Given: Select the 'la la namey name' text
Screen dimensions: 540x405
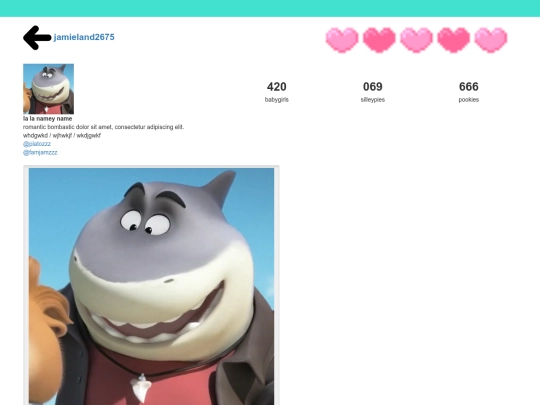Looking at the screenshot, I should tap(48, 118).
